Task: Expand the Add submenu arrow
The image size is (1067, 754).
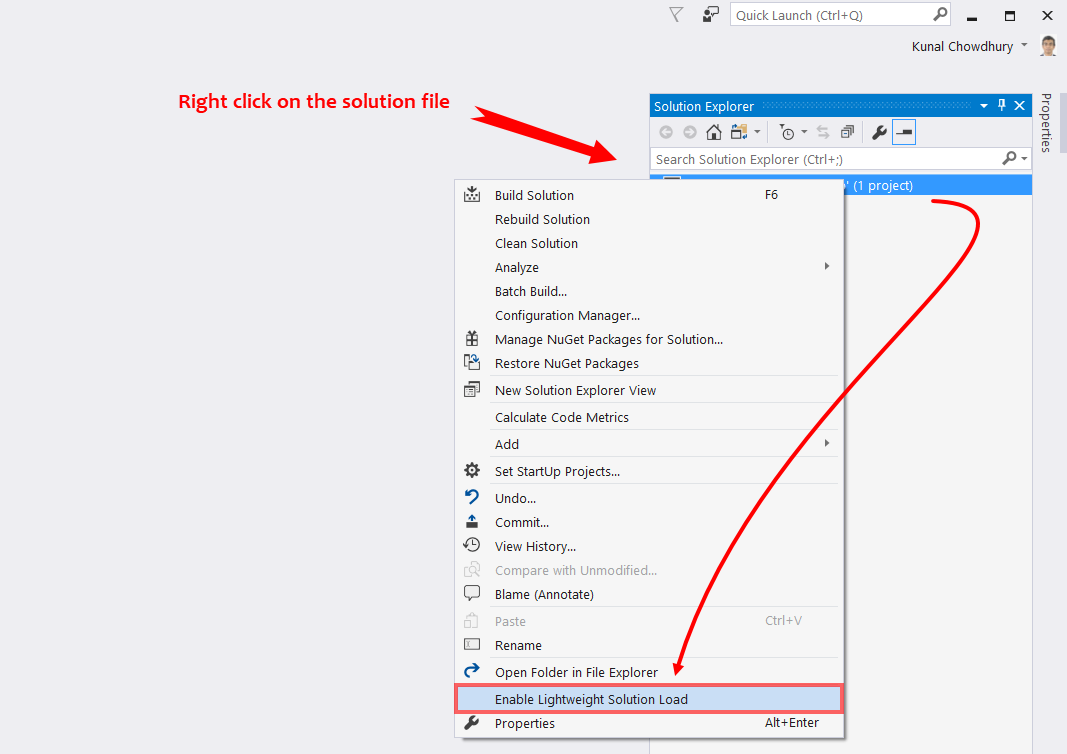Action: [827, 443]
